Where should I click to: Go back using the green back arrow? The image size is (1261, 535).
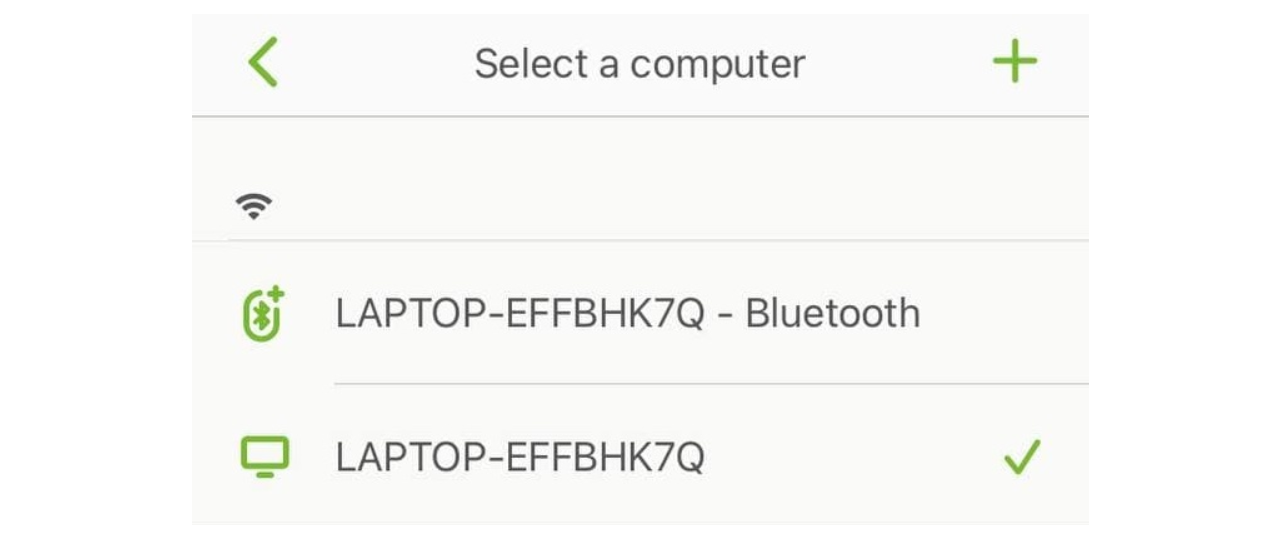click(x=263, y=63)
